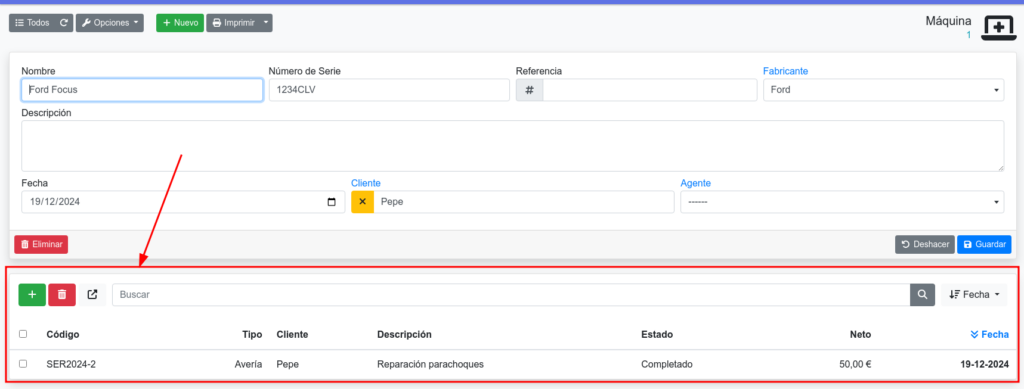Click the Completado status cell
The width and height of the screenshot is (1024, 389).
pos(667,364)
